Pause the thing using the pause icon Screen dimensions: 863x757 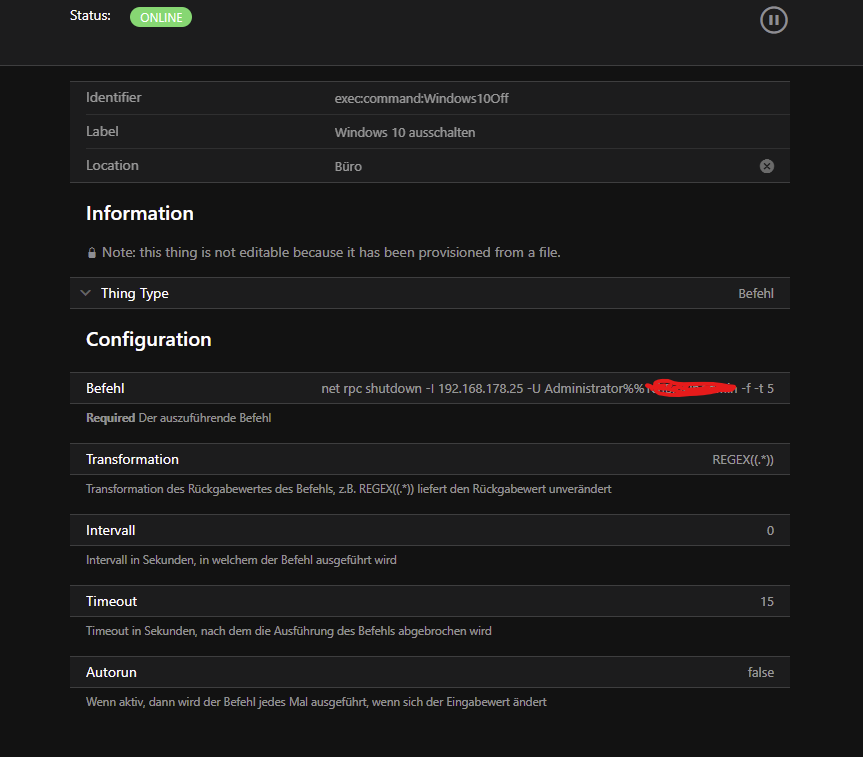tap(773, 20)
